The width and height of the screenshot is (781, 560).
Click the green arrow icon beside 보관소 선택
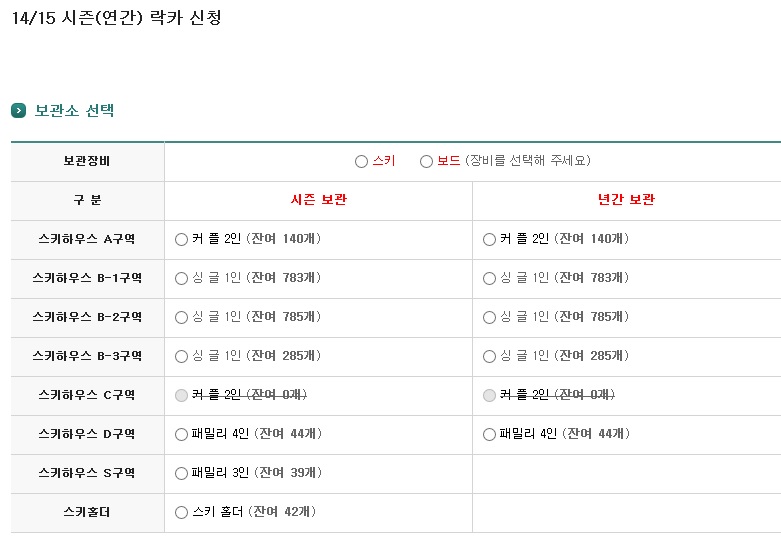point(18,111)
